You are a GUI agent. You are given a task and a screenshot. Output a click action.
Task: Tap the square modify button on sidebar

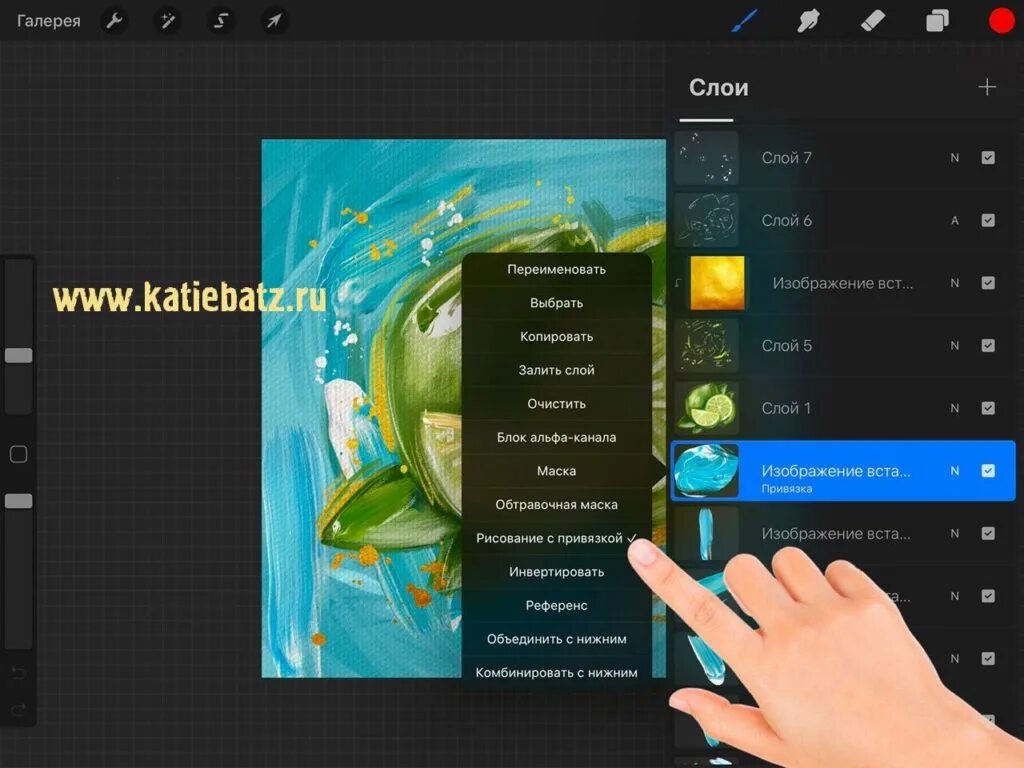18,454
